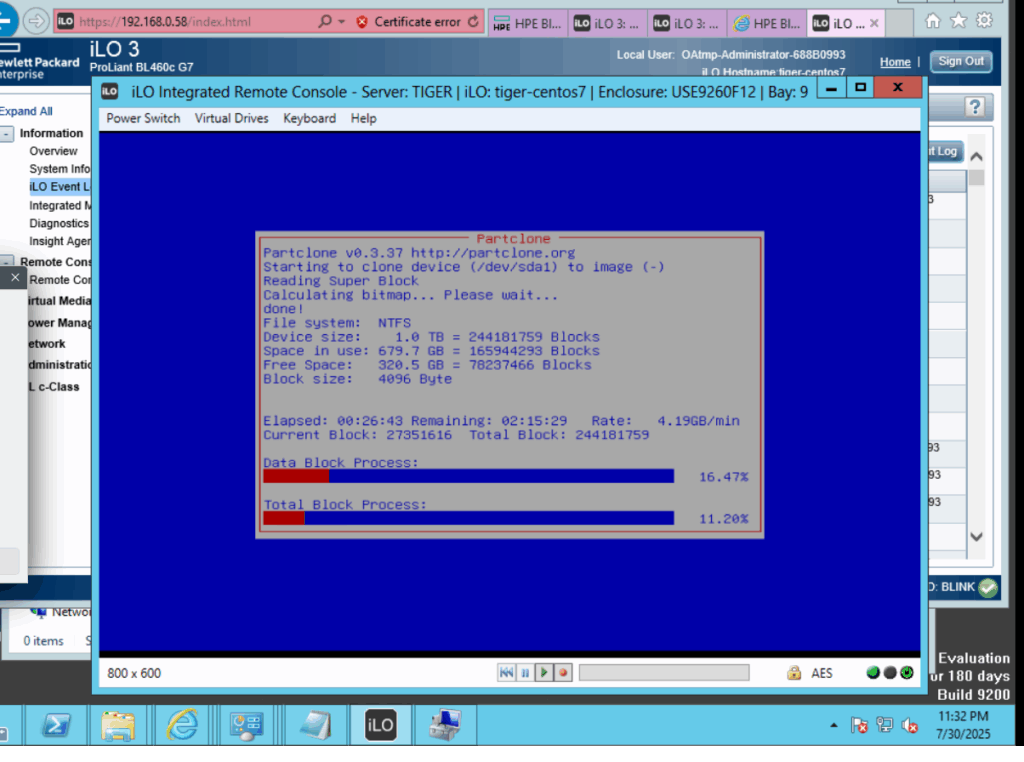1024x762 pixels.
Task: Click the iLO taskbar application icon
Action: [x=380, y=725]
